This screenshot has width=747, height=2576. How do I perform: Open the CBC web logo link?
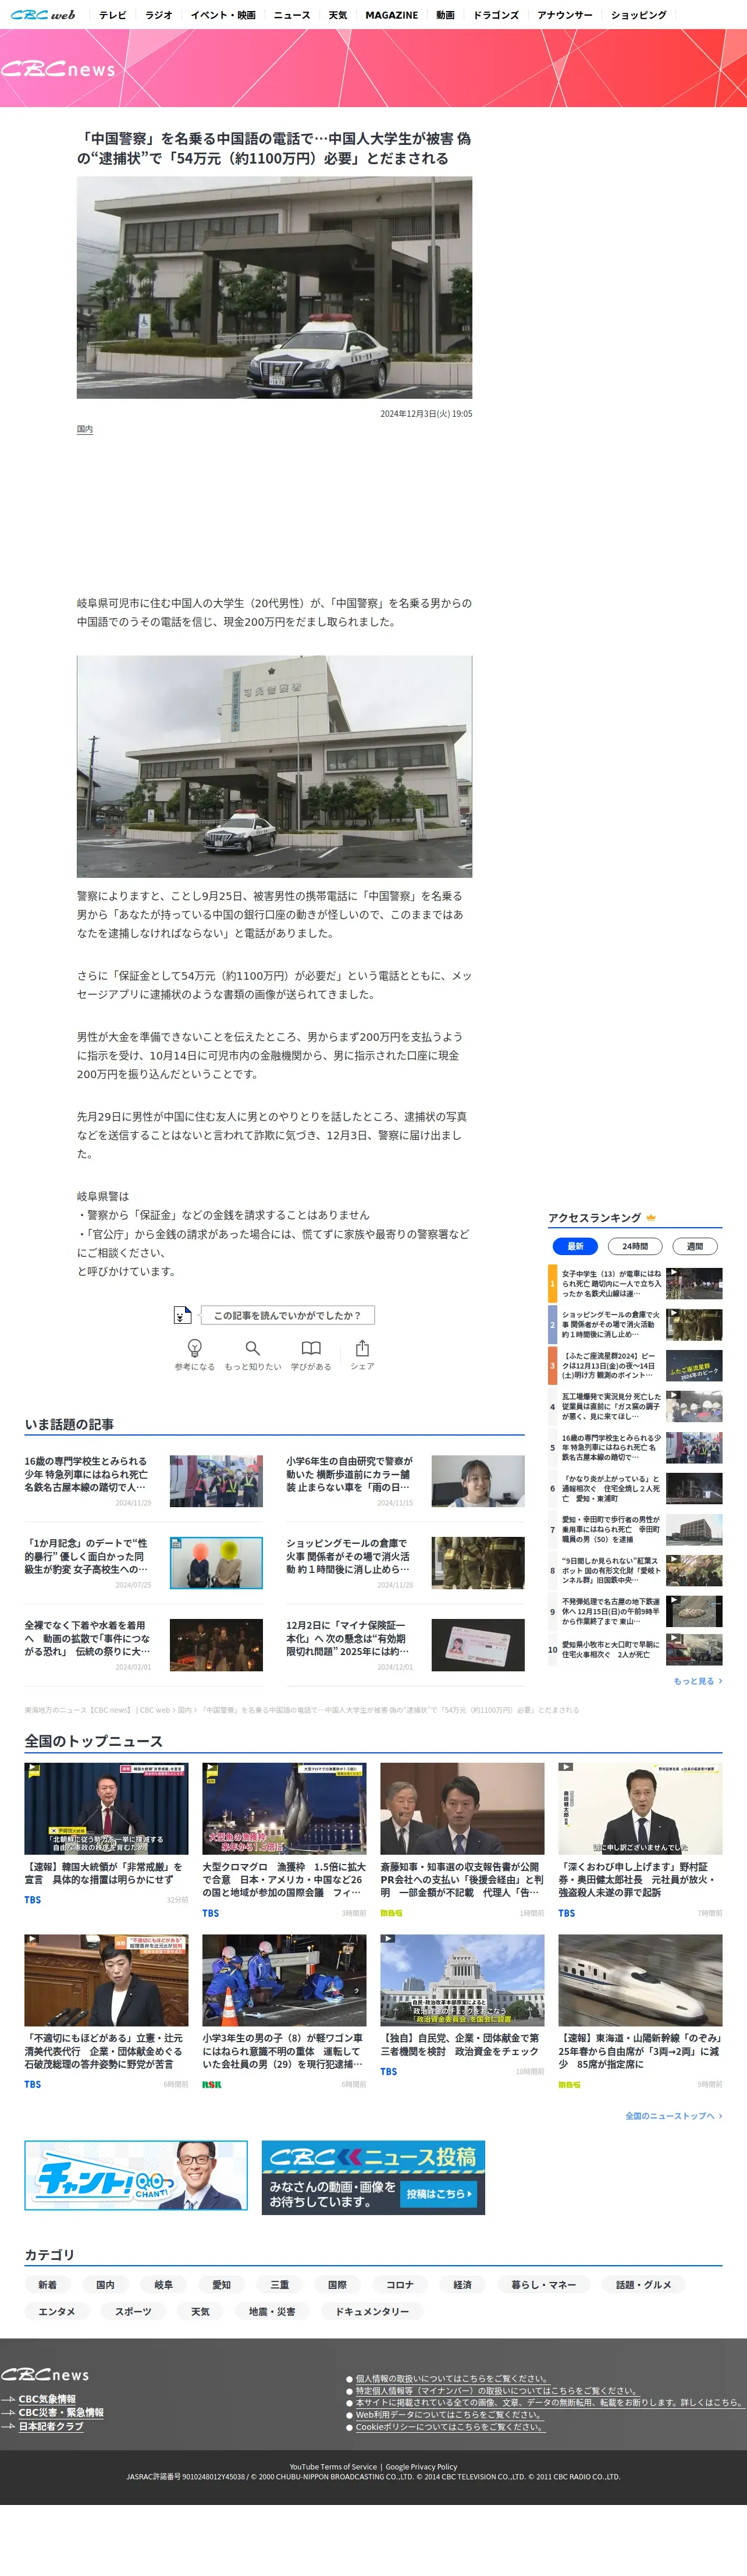click(x=43, y=15)
